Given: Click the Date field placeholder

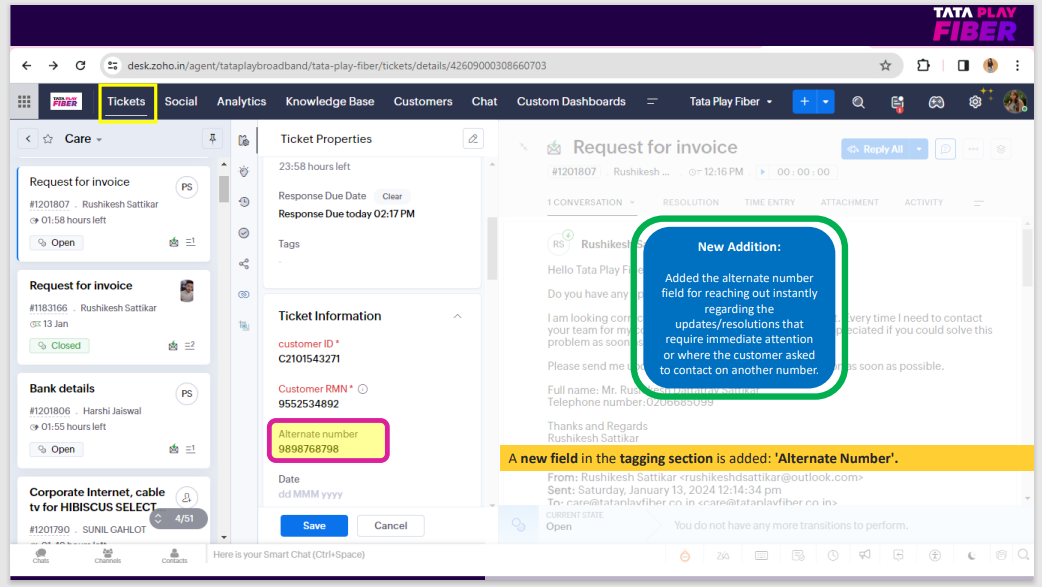Looking at the screenshot, I should 310,494.
